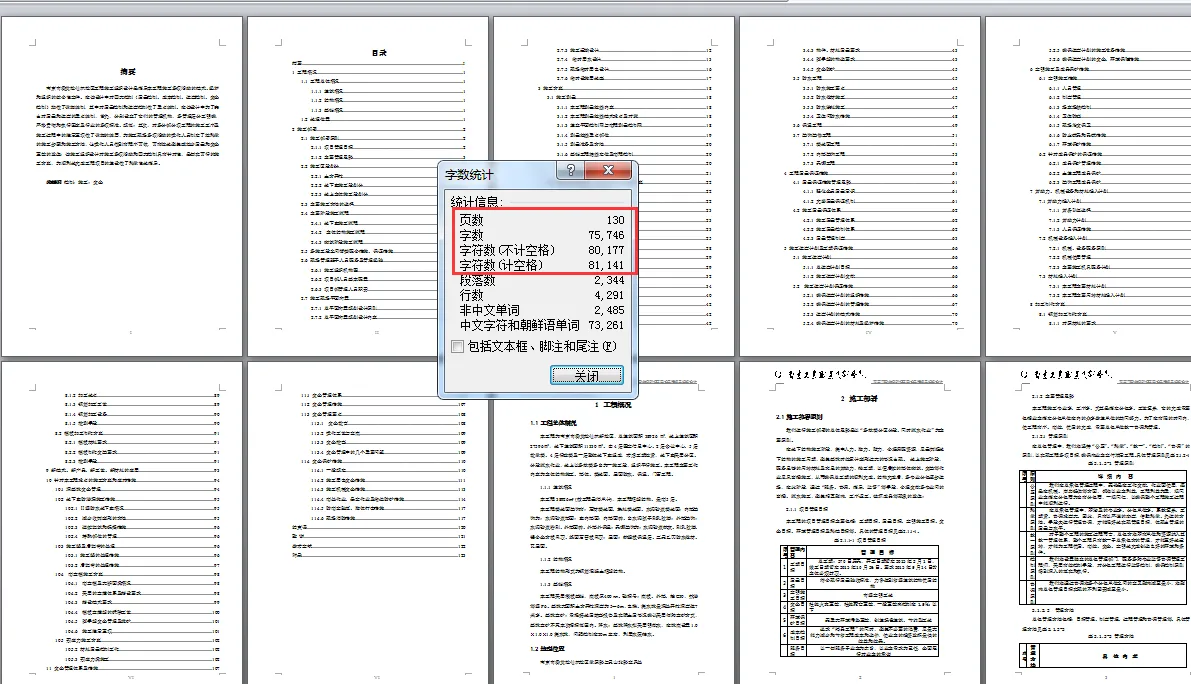Enable the 包括文本框、脚注和尾注 checkbox

(458, 346)
